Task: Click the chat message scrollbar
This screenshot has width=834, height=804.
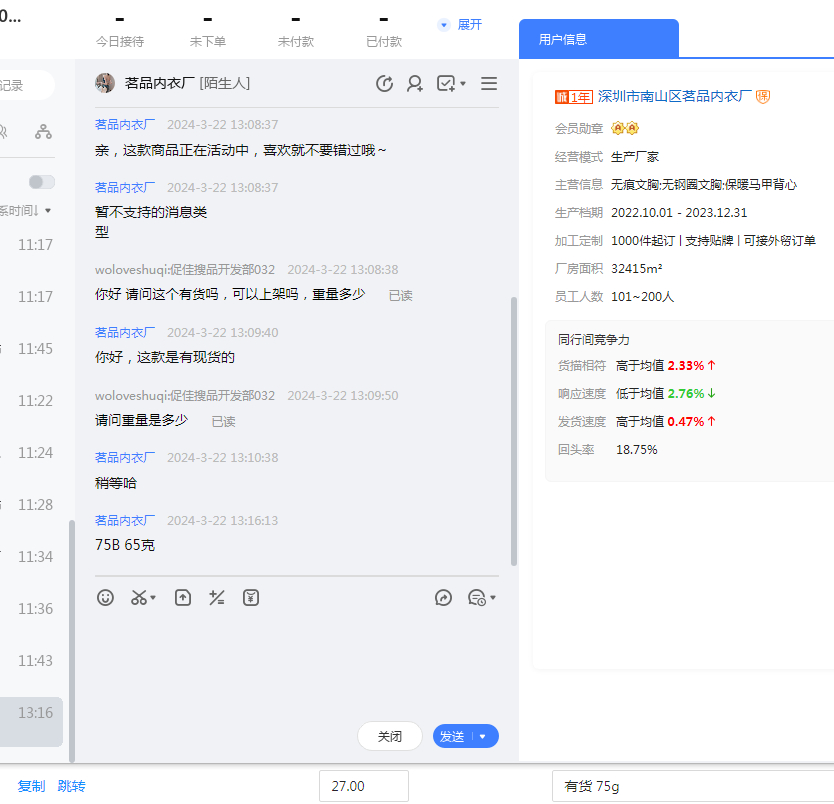Action: (514, 430)
